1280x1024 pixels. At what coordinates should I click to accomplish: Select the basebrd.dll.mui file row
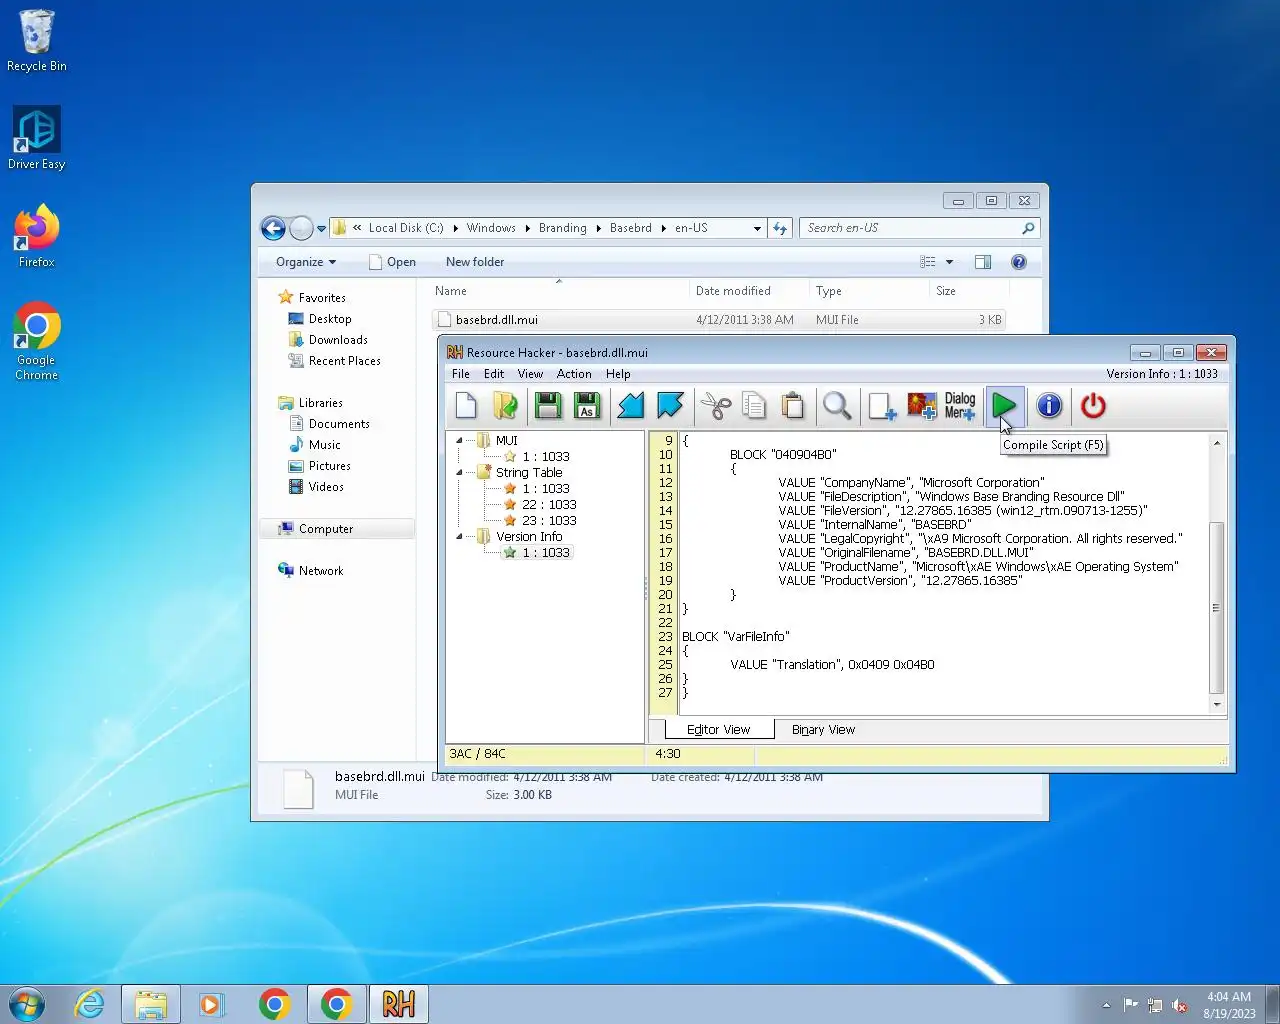(718, 320)
